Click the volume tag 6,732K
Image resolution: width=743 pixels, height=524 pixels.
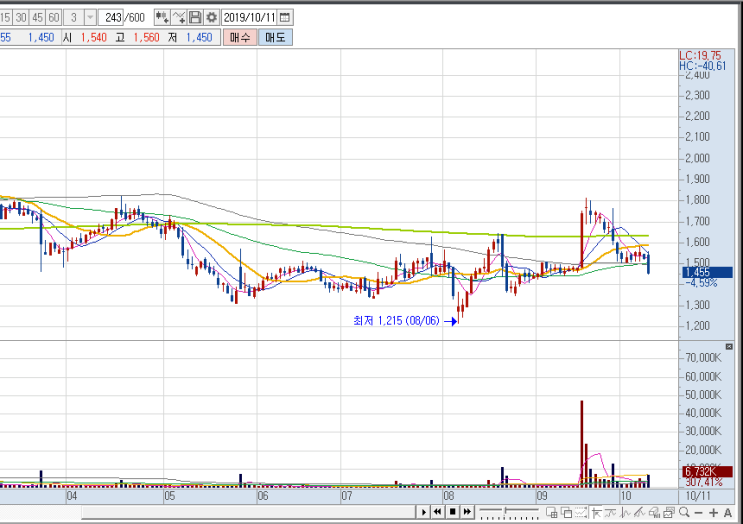click(x=707, y=471)
